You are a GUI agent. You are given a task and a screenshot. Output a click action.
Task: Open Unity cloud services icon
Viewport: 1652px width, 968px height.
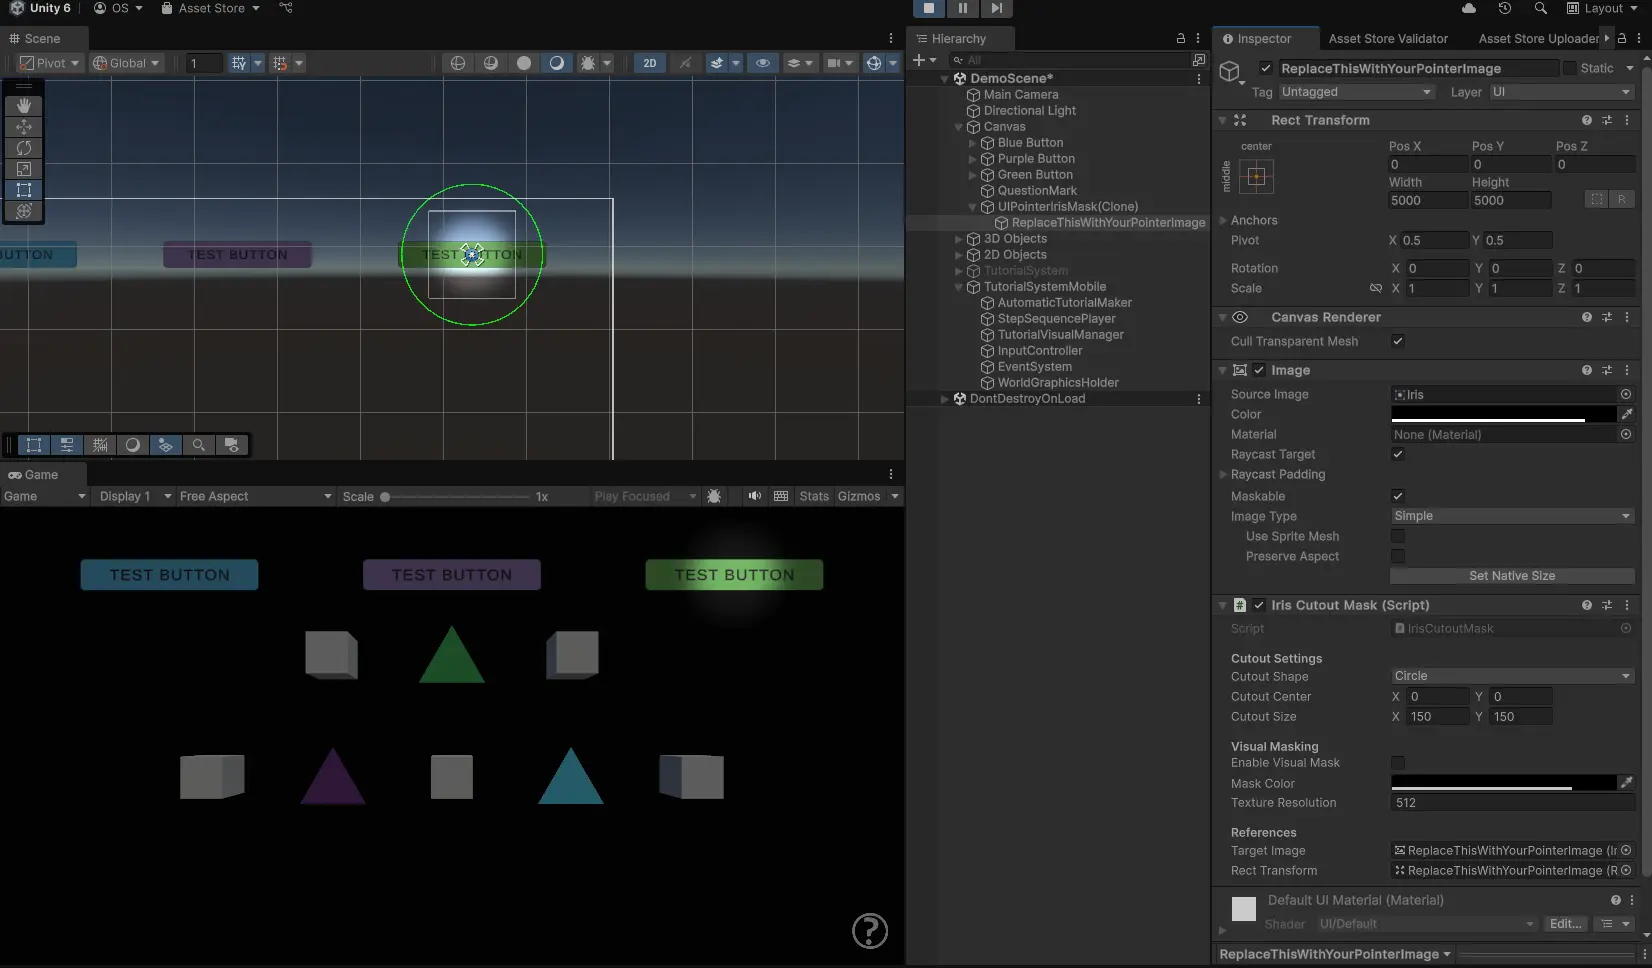pyautogui.click(x=1468, y=8)
